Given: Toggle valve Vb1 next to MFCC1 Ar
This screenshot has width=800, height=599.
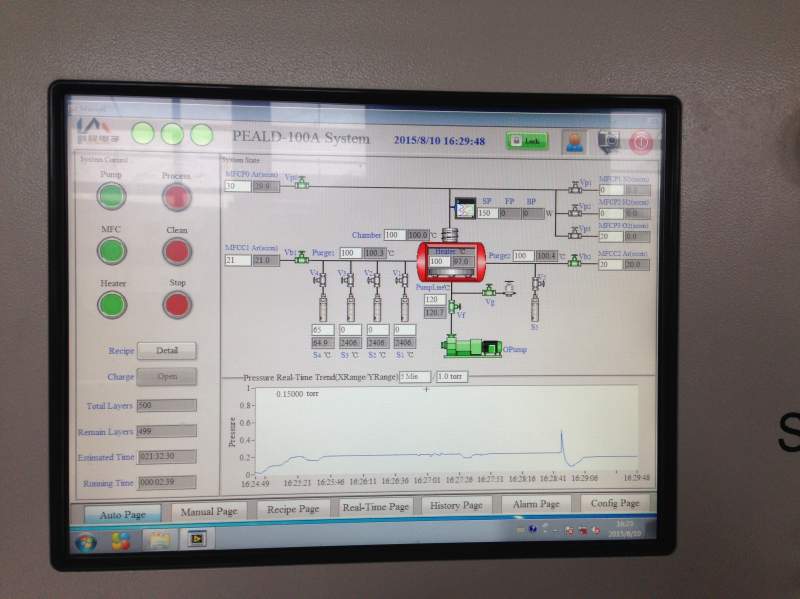Looking at the screenshot, I should (302, 257).
